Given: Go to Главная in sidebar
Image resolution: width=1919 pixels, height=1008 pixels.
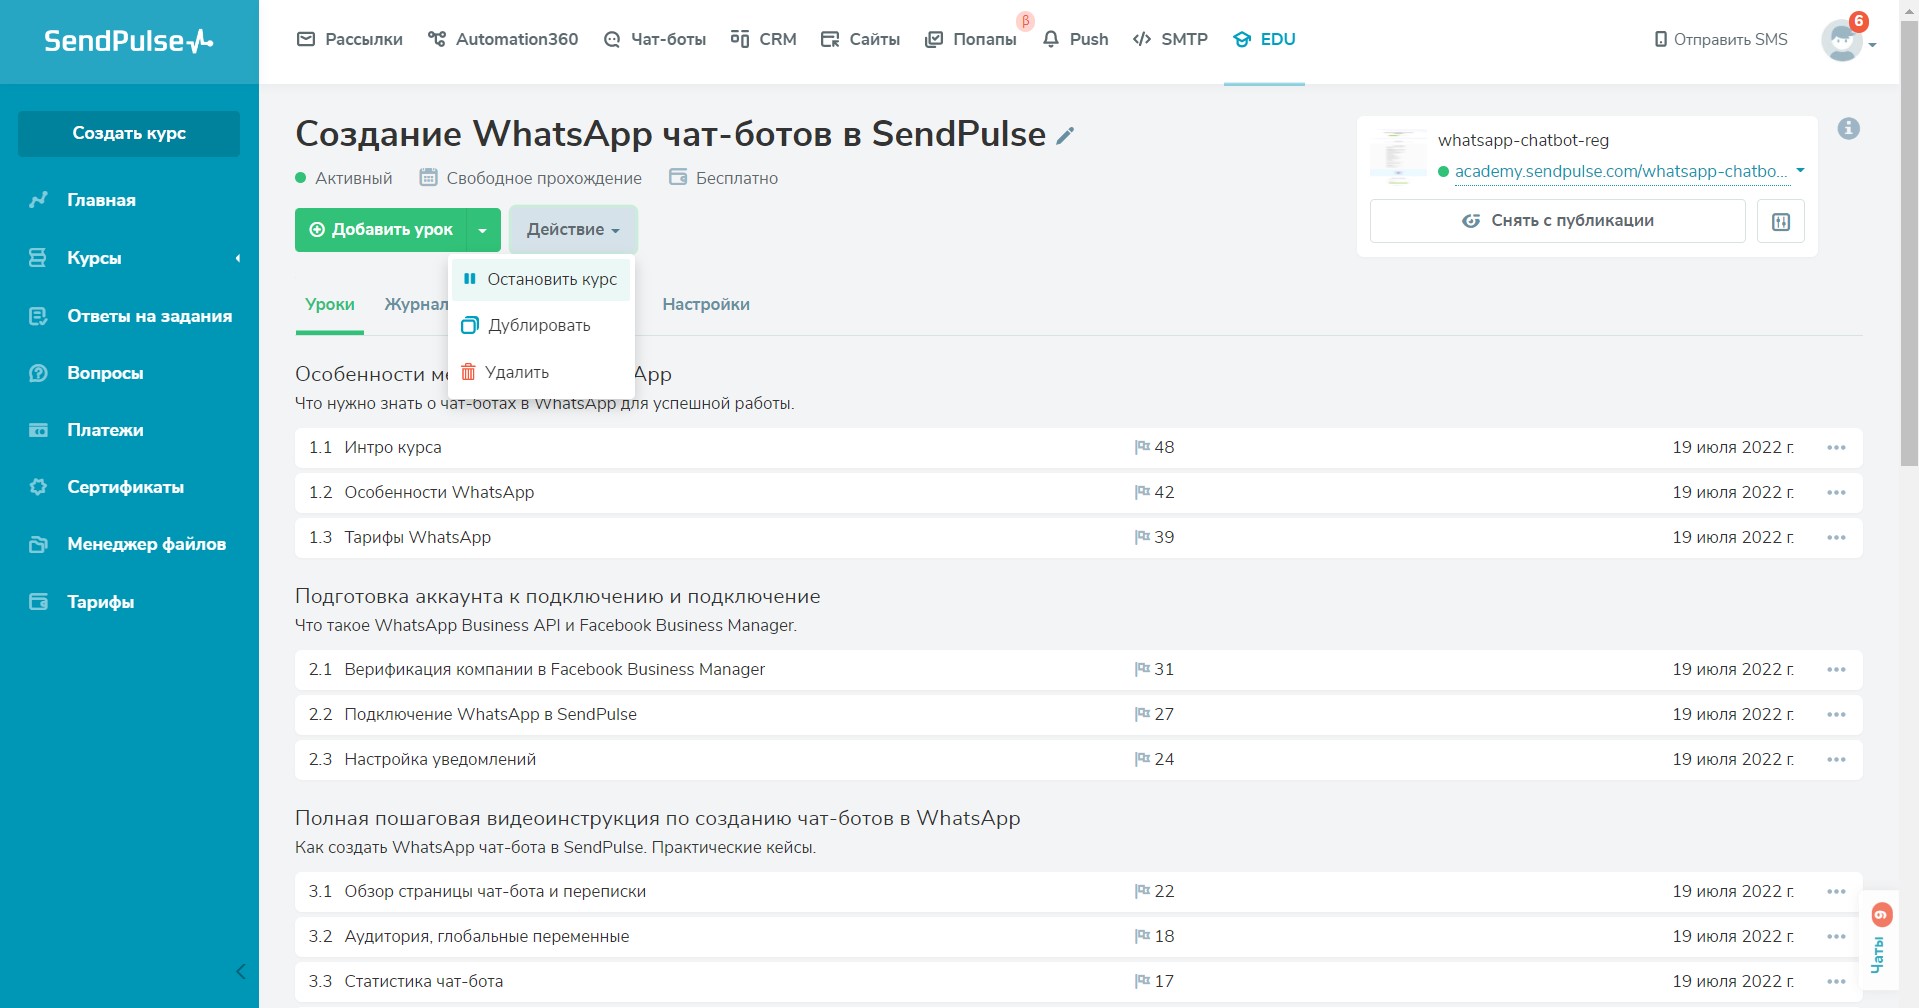Looking at the screenshot, I should tap(101, 200).
